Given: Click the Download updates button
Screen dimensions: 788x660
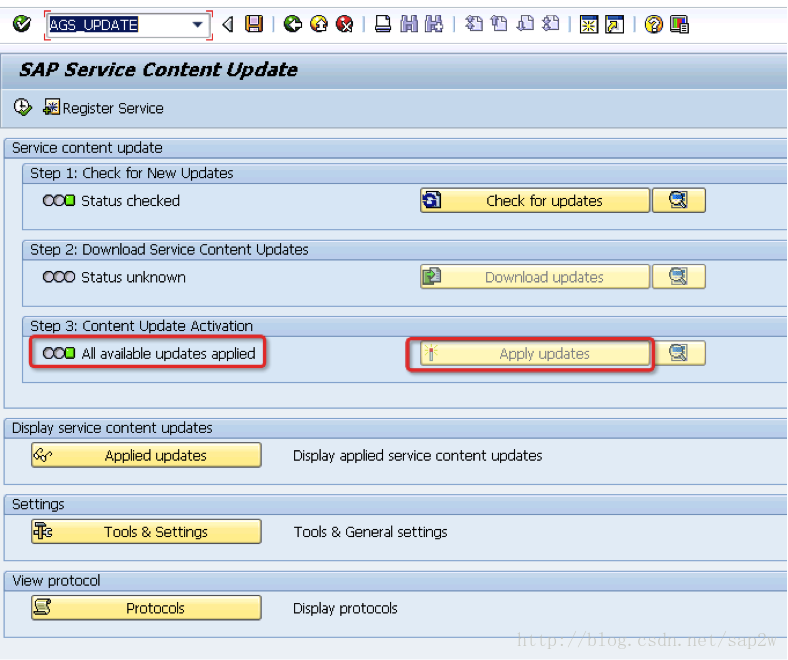Looking at the screenshot, I should 535,277.
